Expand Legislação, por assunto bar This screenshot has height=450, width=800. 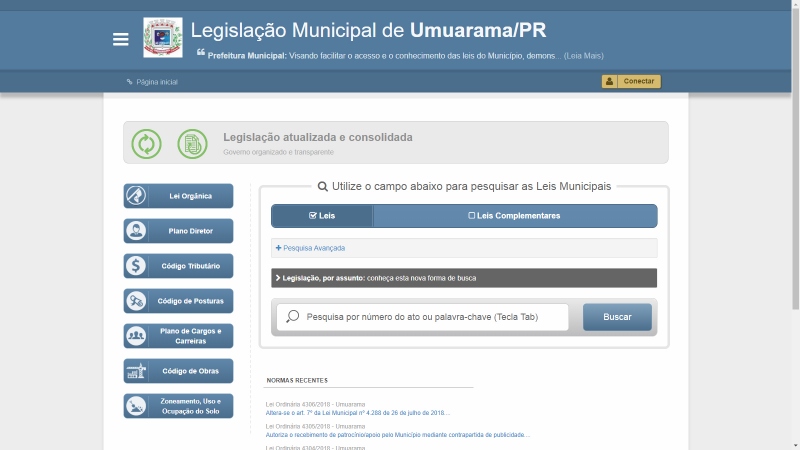coord(464,278)
